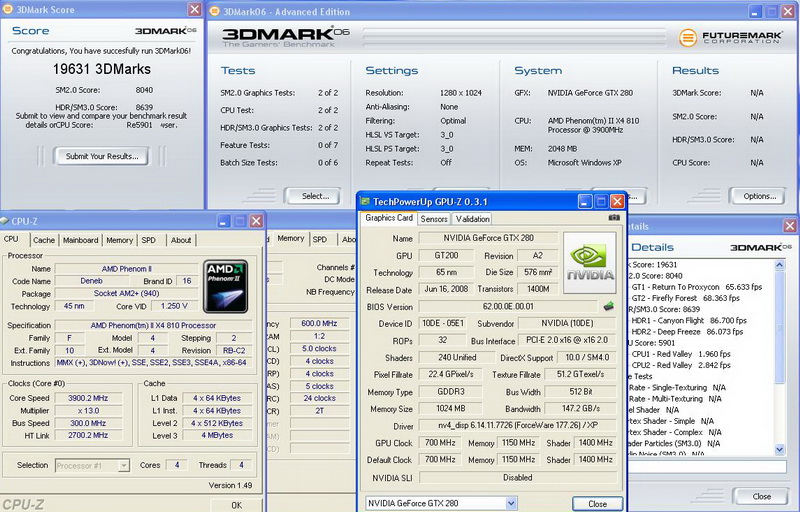Open the Processor #1 selection dropdown
This screenshot has height=512, width=800.
91,465
